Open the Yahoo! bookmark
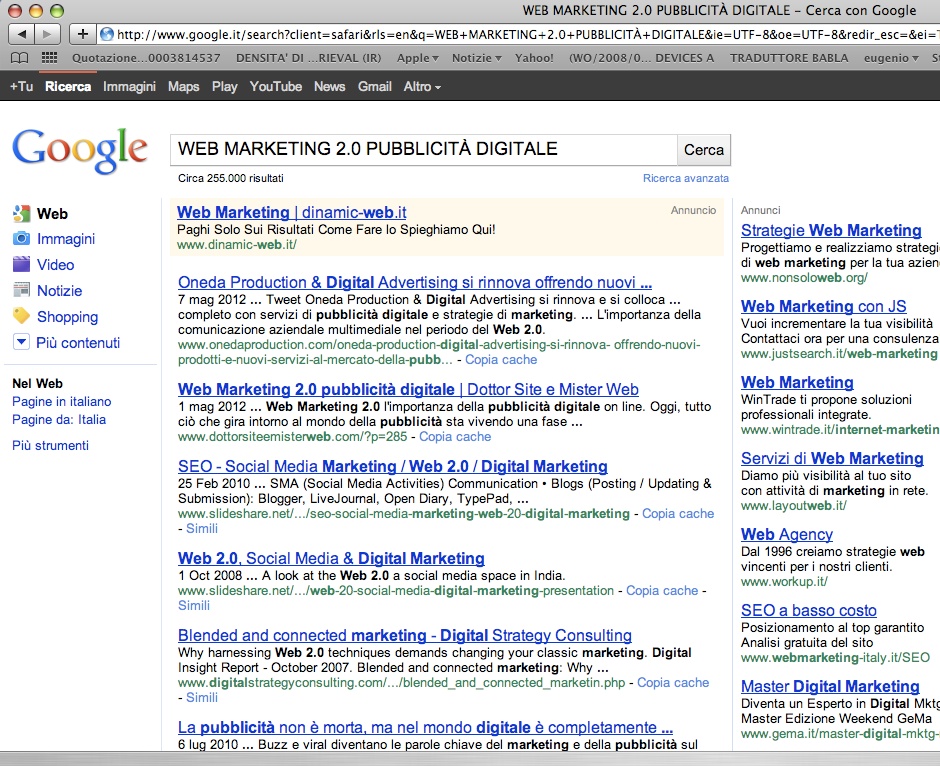 [534, 58]
